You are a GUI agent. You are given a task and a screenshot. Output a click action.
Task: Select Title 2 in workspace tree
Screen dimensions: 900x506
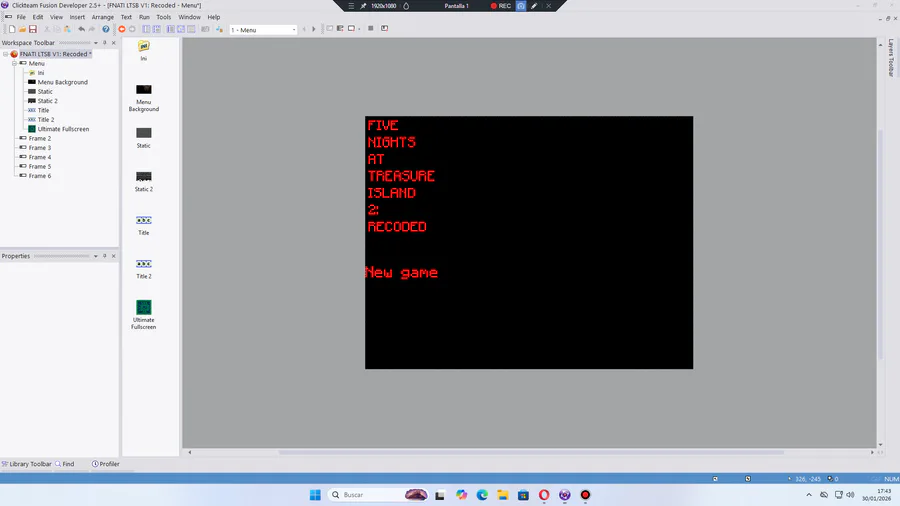(x=46, y=120)
